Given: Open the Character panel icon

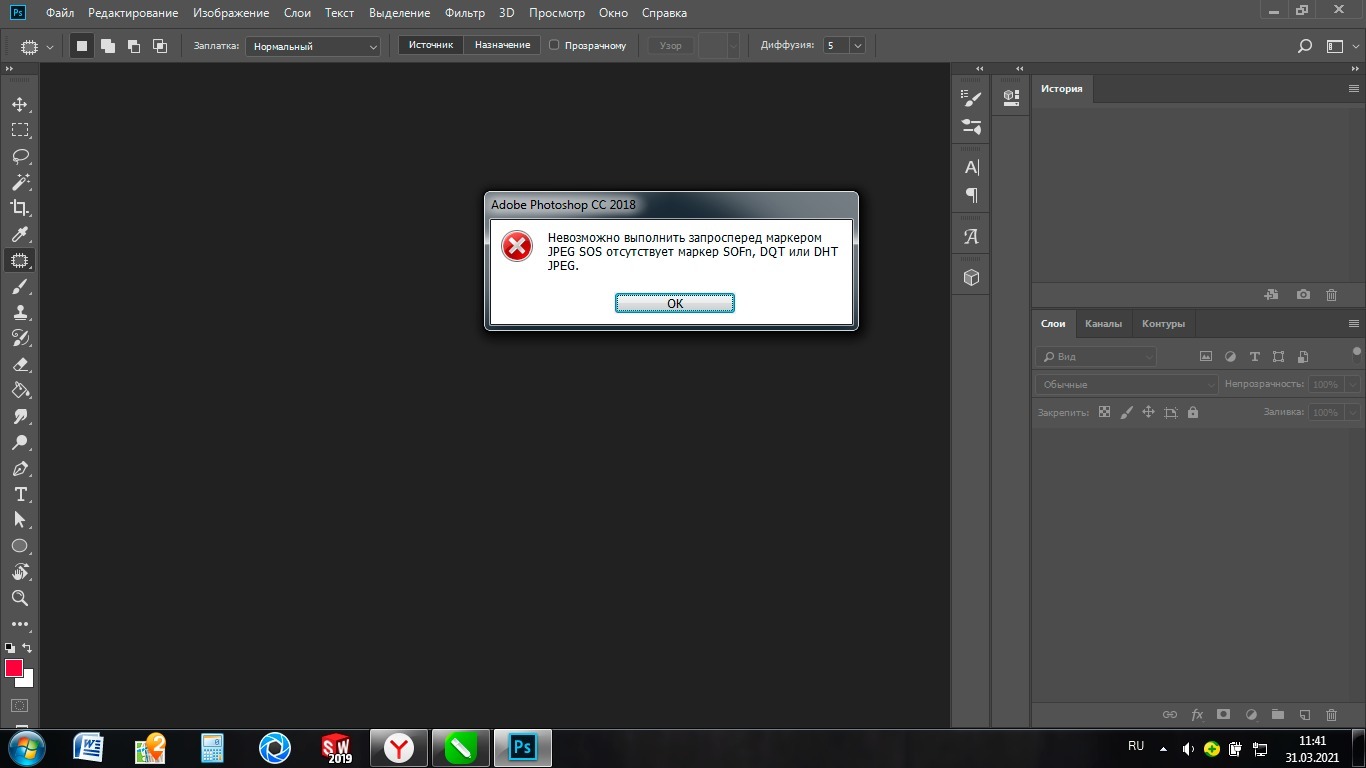Looking at the screenshot, I should (971, 167).
